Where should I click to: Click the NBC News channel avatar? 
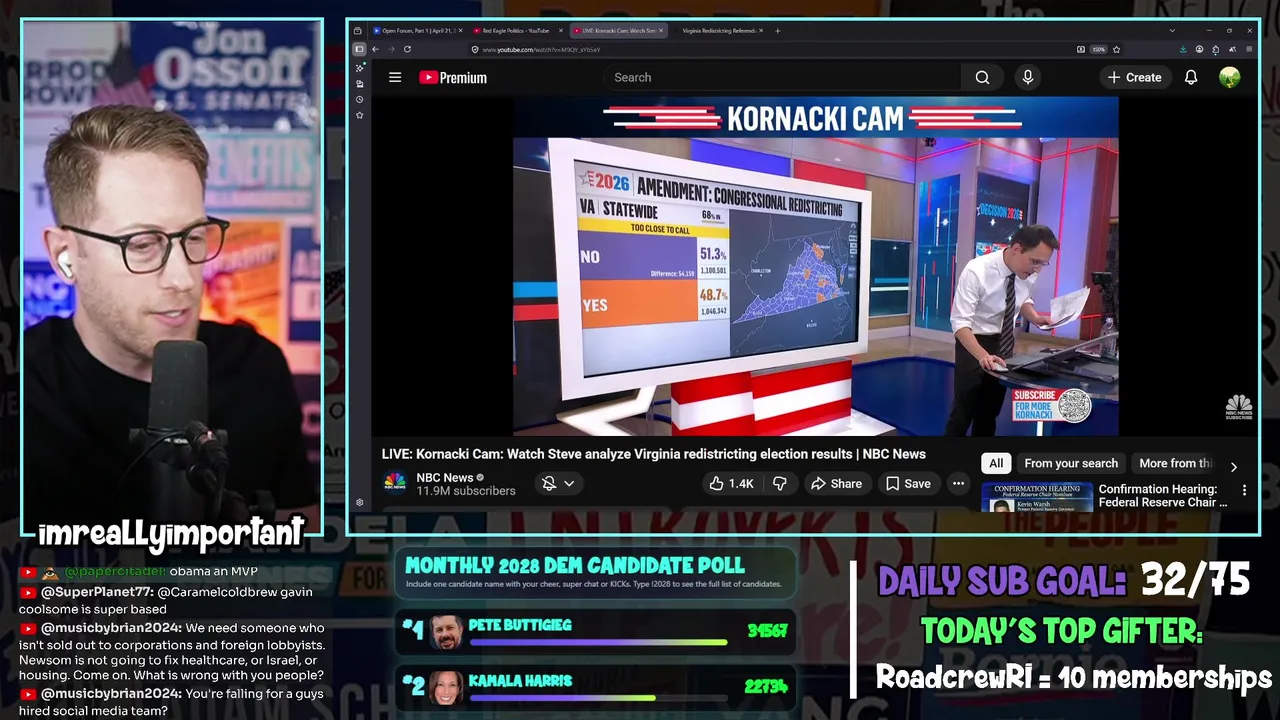(395, 483)
